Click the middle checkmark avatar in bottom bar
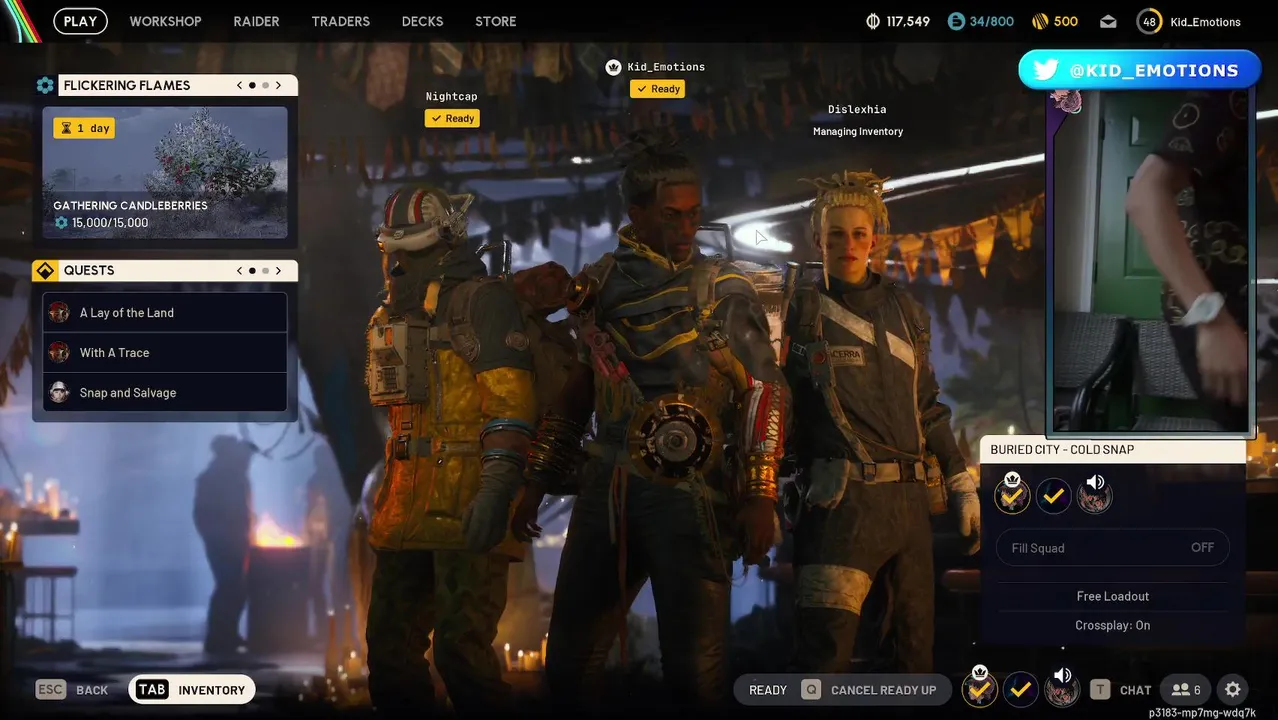 pyautogui.click(x=1020, y=689)
